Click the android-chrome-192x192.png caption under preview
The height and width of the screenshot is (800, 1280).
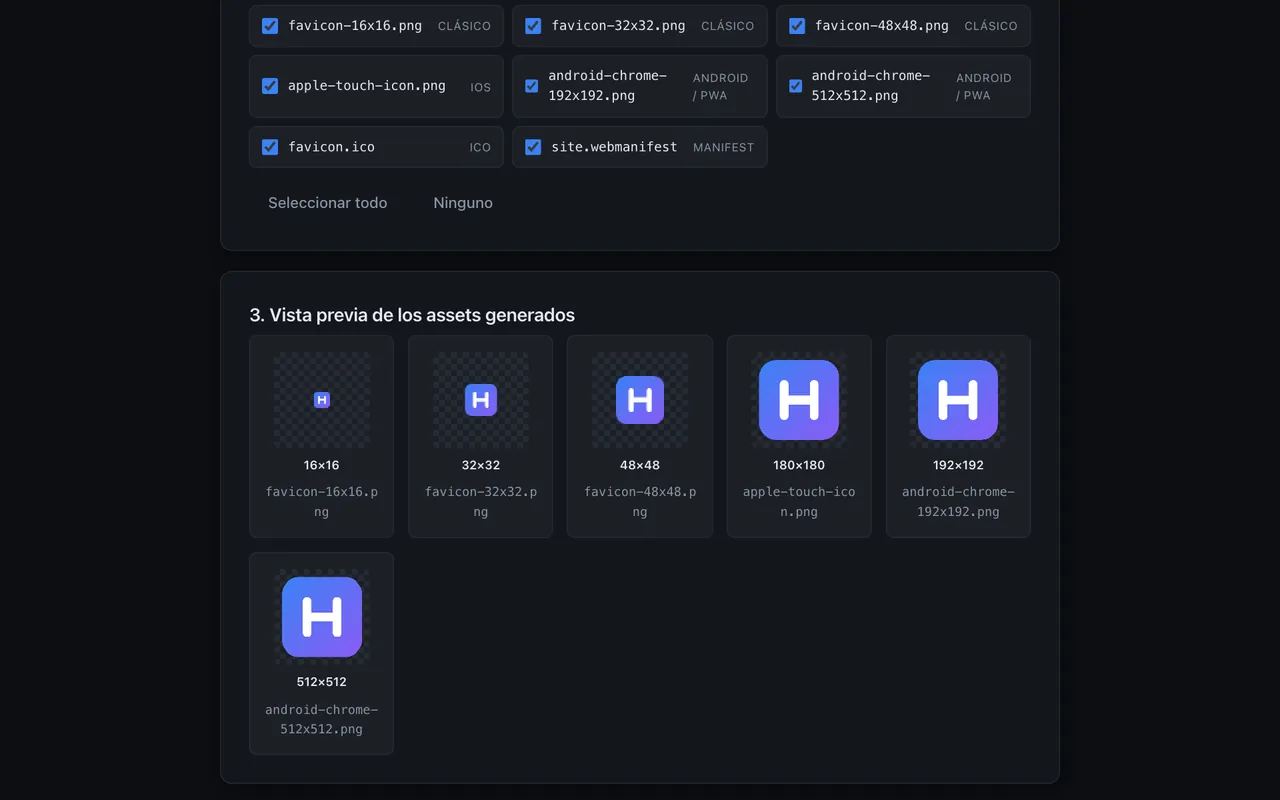(958, 502)
